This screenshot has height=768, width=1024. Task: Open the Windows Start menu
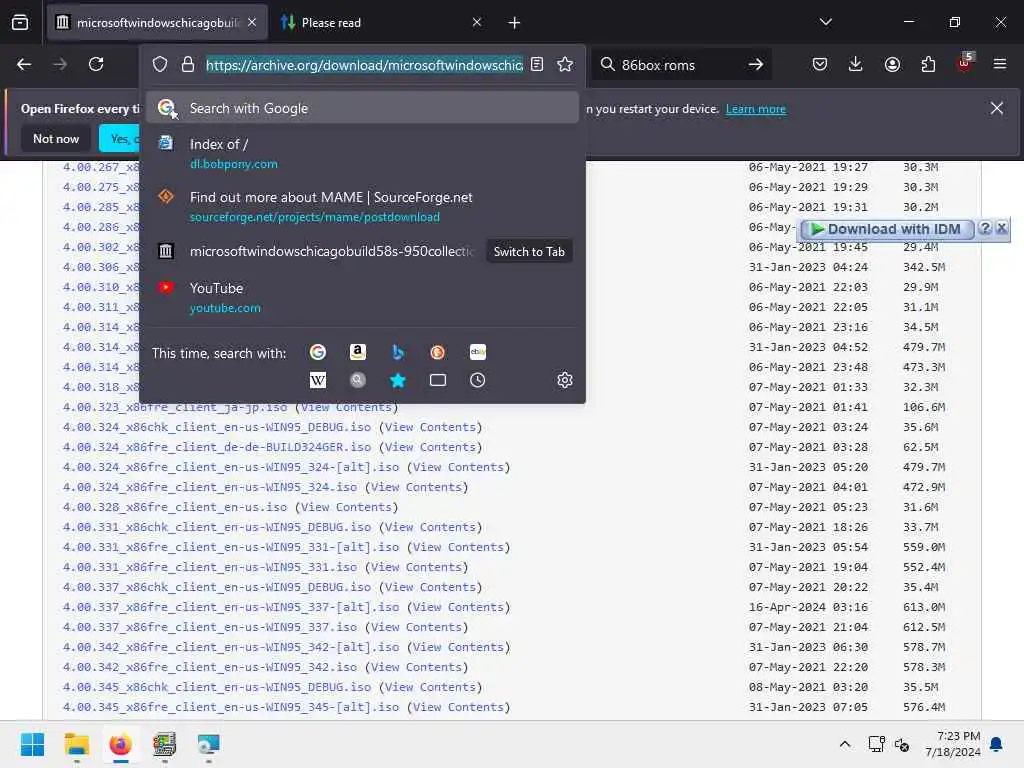pyautogui.click(x=32, y=744)
